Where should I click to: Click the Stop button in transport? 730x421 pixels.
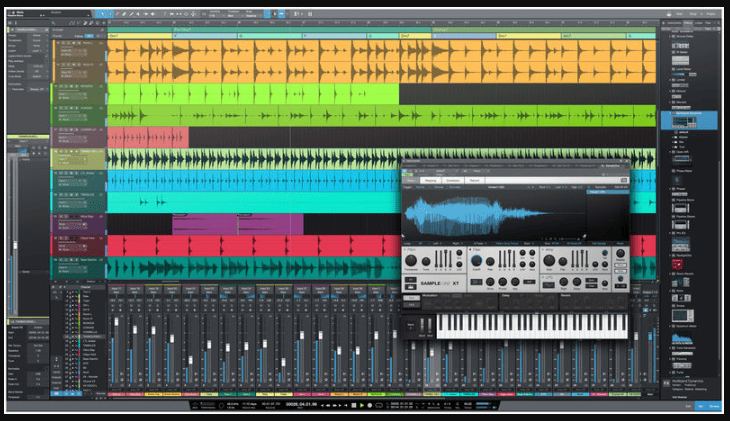click(354, 405)
